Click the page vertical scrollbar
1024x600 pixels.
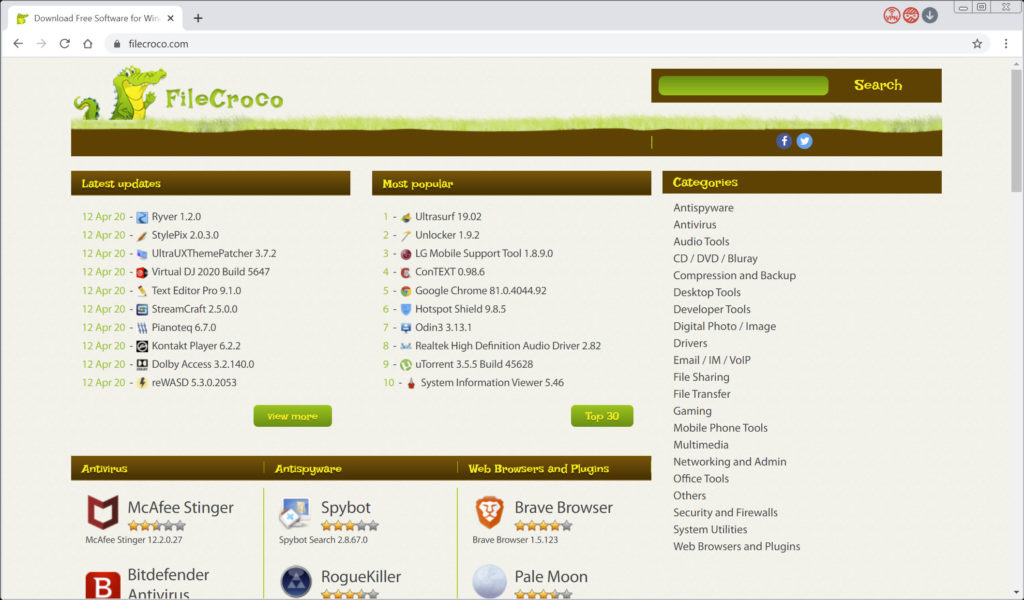point(1016,131)
